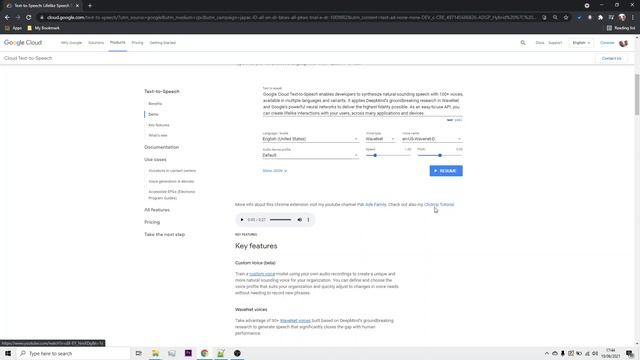This screenshot has height=360, width=640.
Task: Open the Chrome three-dot menu
Action: (x=633, y=18)
